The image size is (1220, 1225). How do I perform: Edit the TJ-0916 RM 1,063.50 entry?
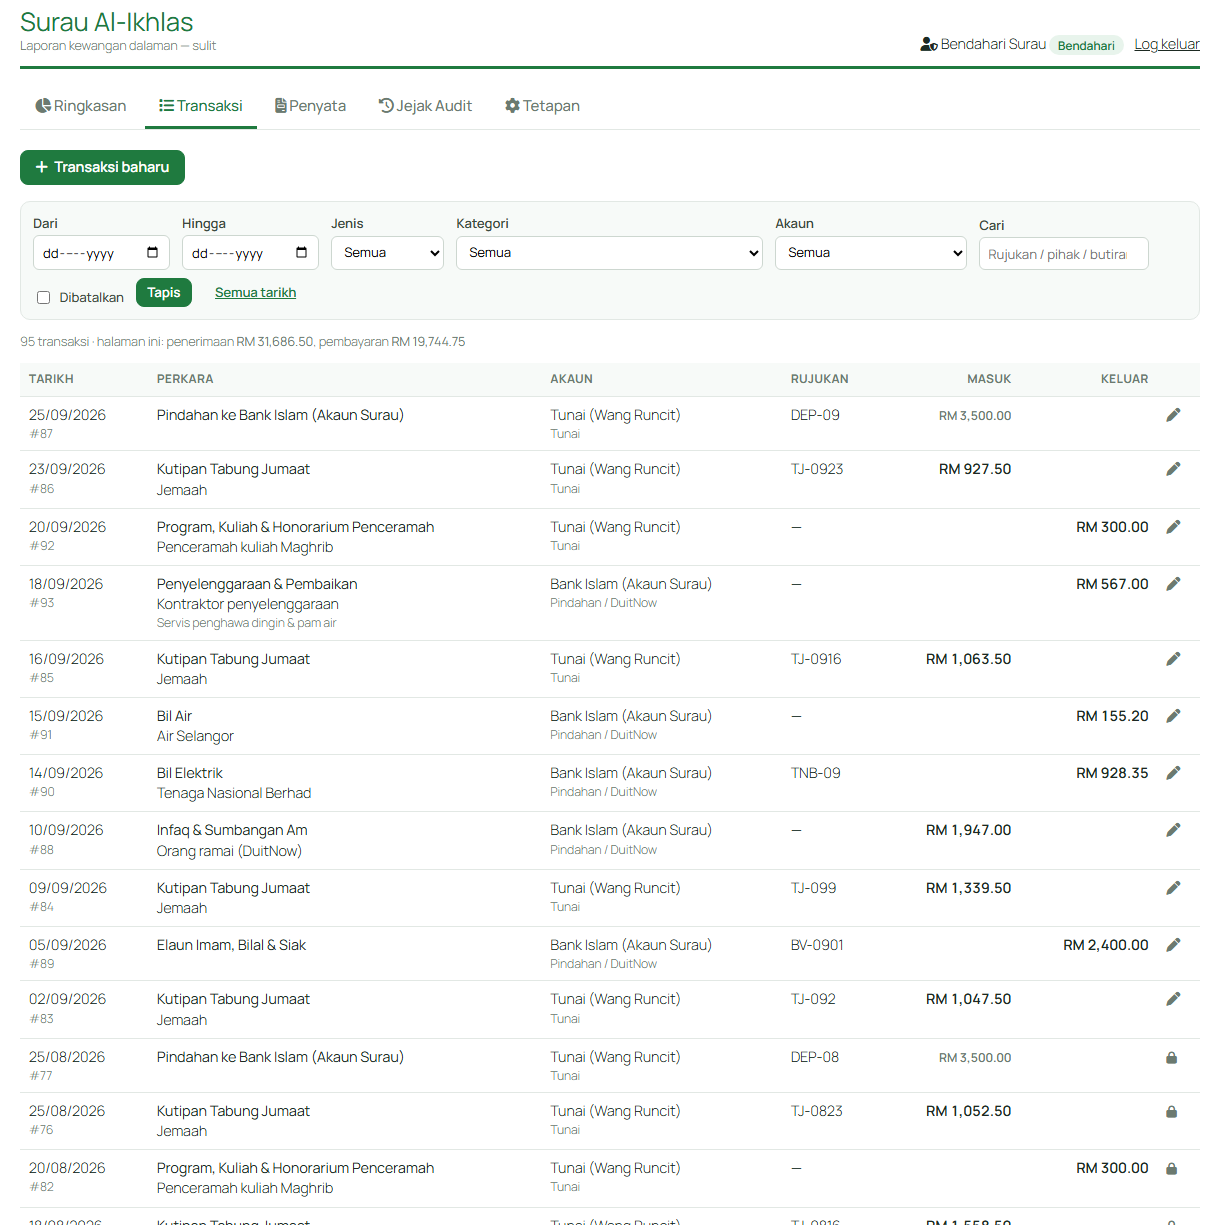pos(1173,659)
